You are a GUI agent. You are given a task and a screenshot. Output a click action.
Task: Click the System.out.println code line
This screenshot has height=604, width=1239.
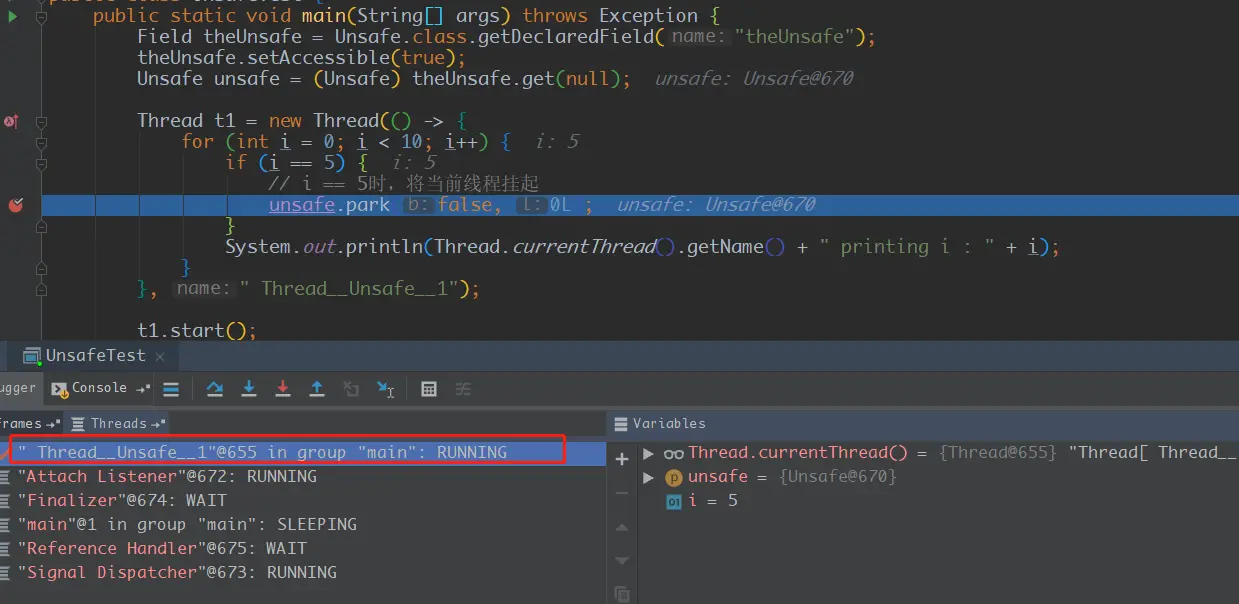642,247
